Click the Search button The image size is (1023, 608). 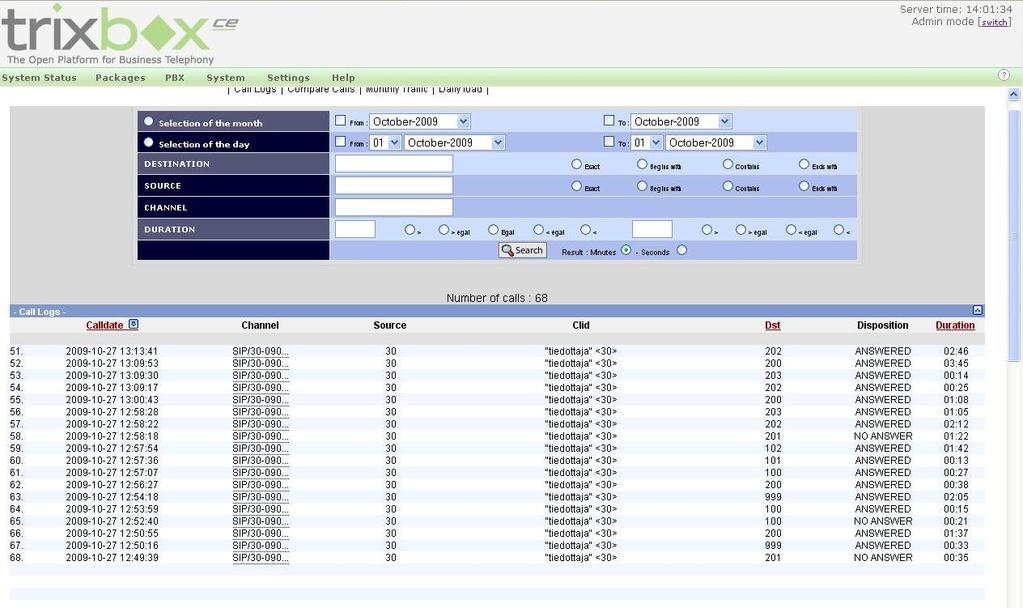pos(522,250)
